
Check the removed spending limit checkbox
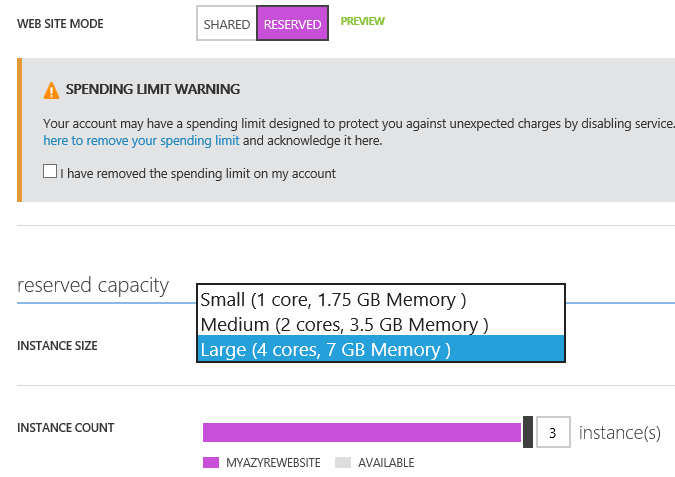[x=50, y=172]
